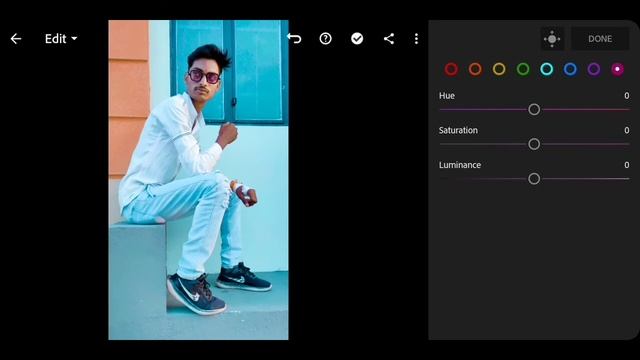Click the Luminance label
This screenshot has width=640, height=360.
(460, 165)
